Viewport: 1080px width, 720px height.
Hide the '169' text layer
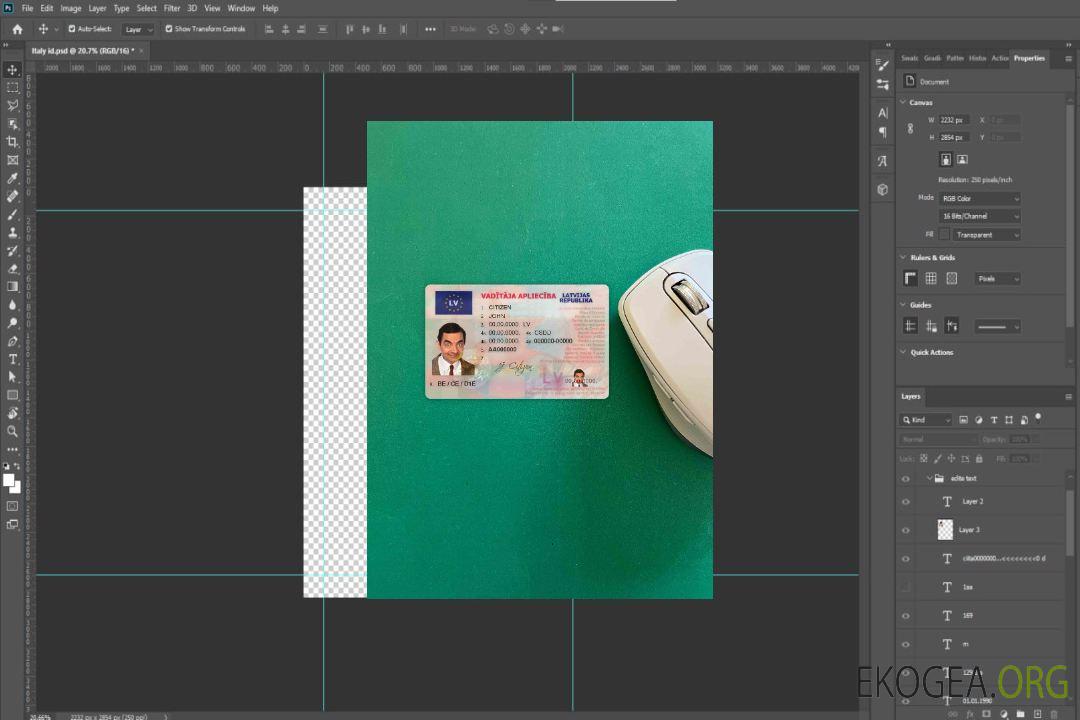tap(906, 616)
